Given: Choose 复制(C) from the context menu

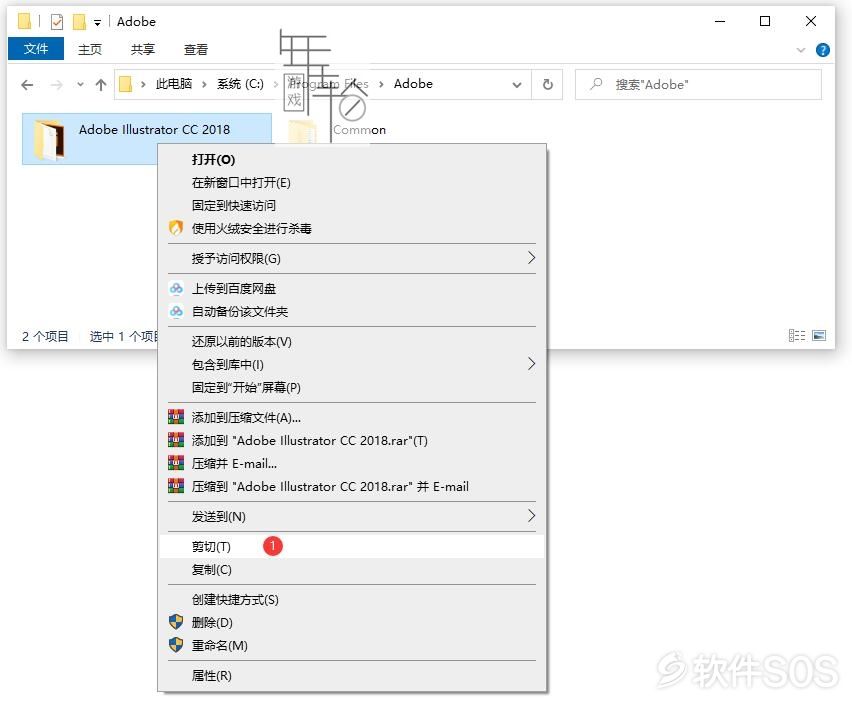Looking at the screenshot, I should 352,569.
